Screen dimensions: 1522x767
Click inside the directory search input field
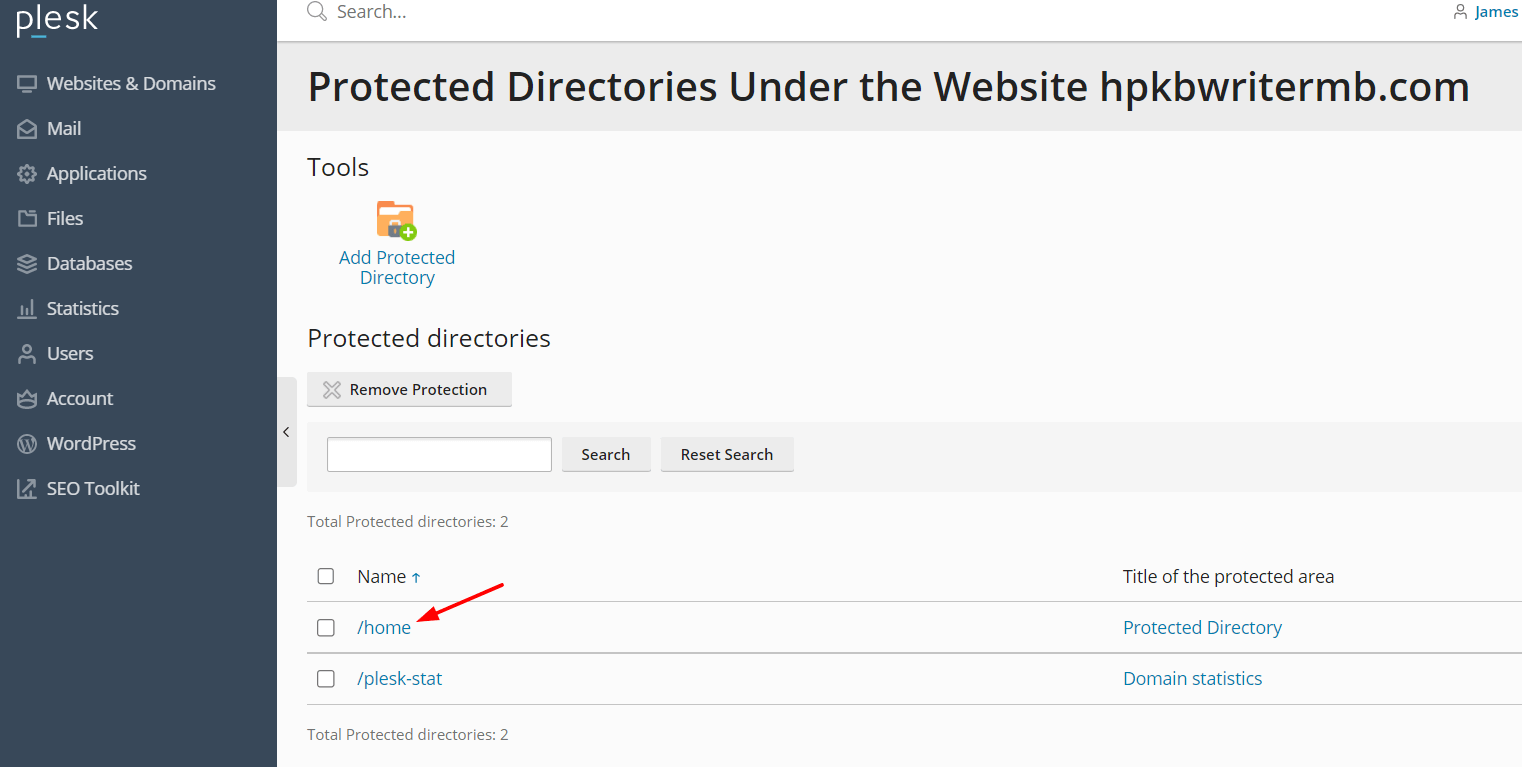(438, 454)
